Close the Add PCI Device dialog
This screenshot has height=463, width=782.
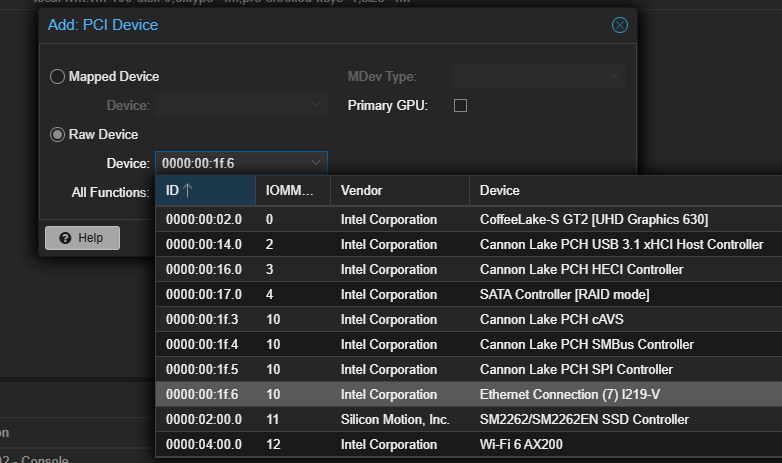[619, 25]
